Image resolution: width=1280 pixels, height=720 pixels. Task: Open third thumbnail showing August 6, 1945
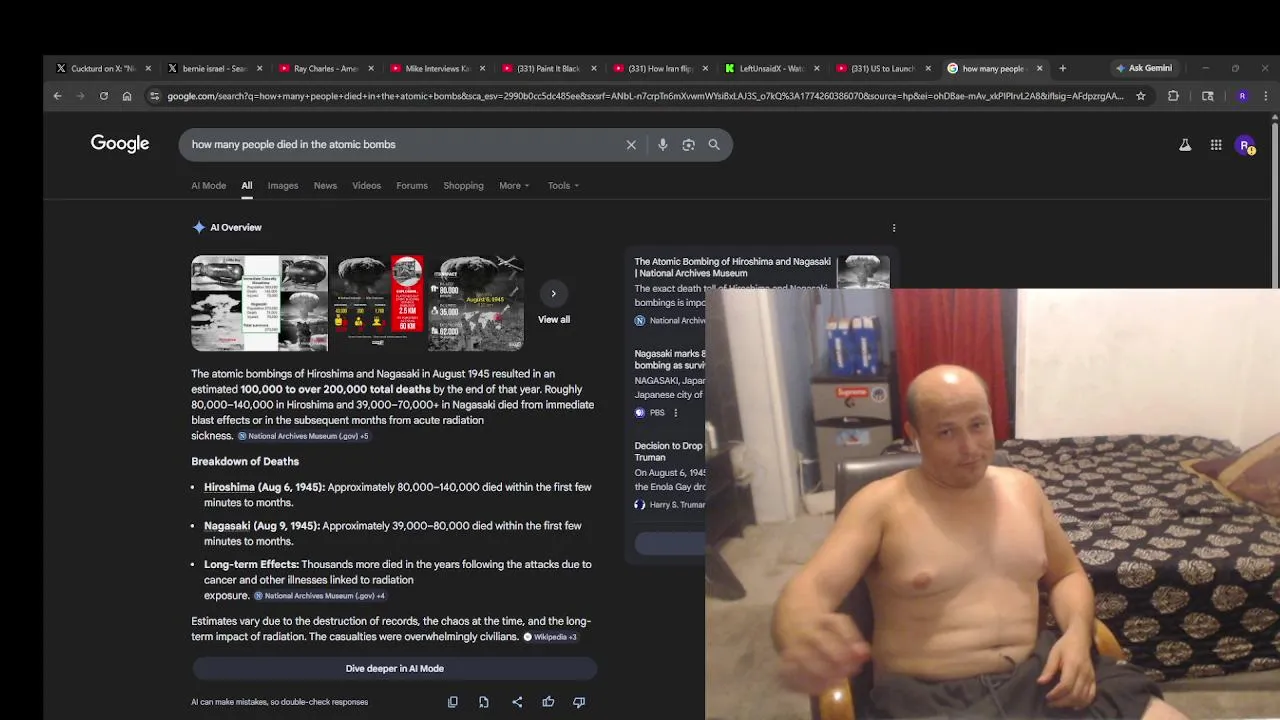pos(476,303)
